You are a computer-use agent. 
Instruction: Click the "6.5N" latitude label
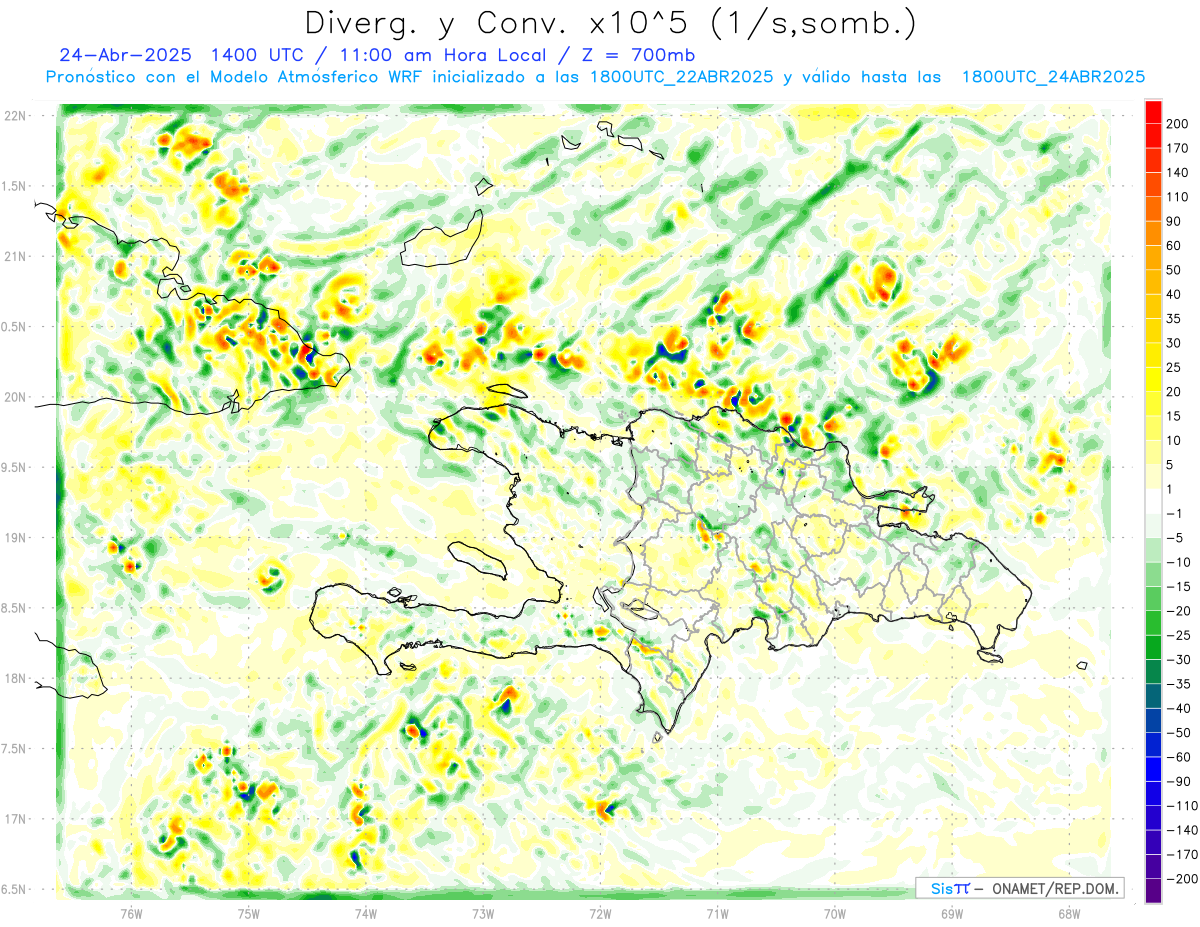[14, 889]
